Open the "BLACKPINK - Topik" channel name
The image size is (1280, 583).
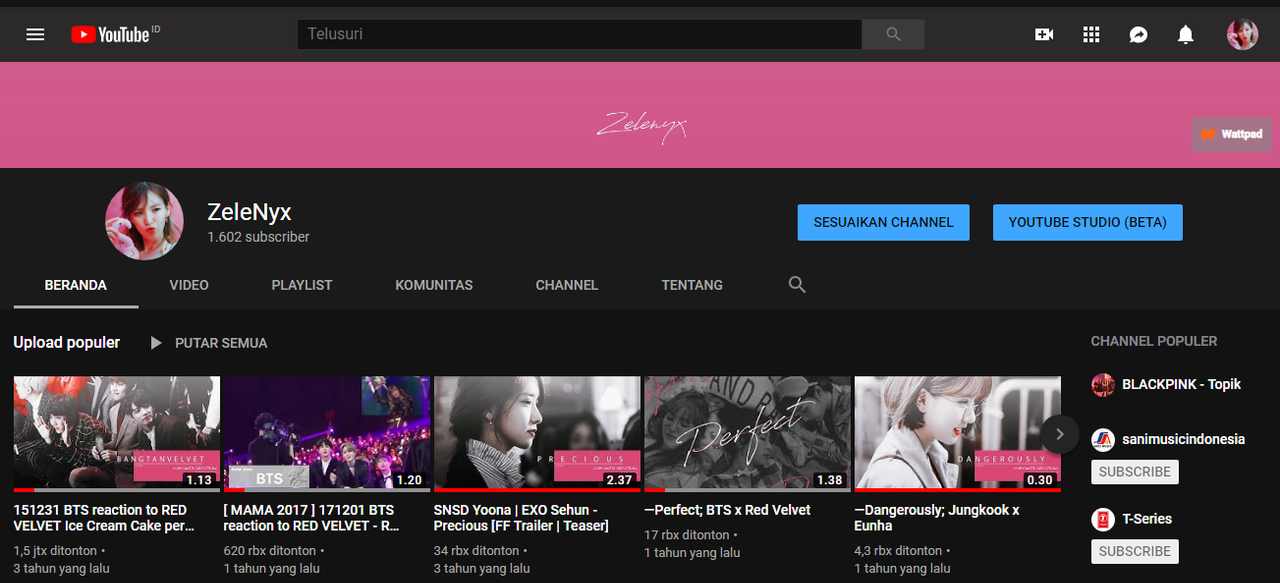[1181, 384]
